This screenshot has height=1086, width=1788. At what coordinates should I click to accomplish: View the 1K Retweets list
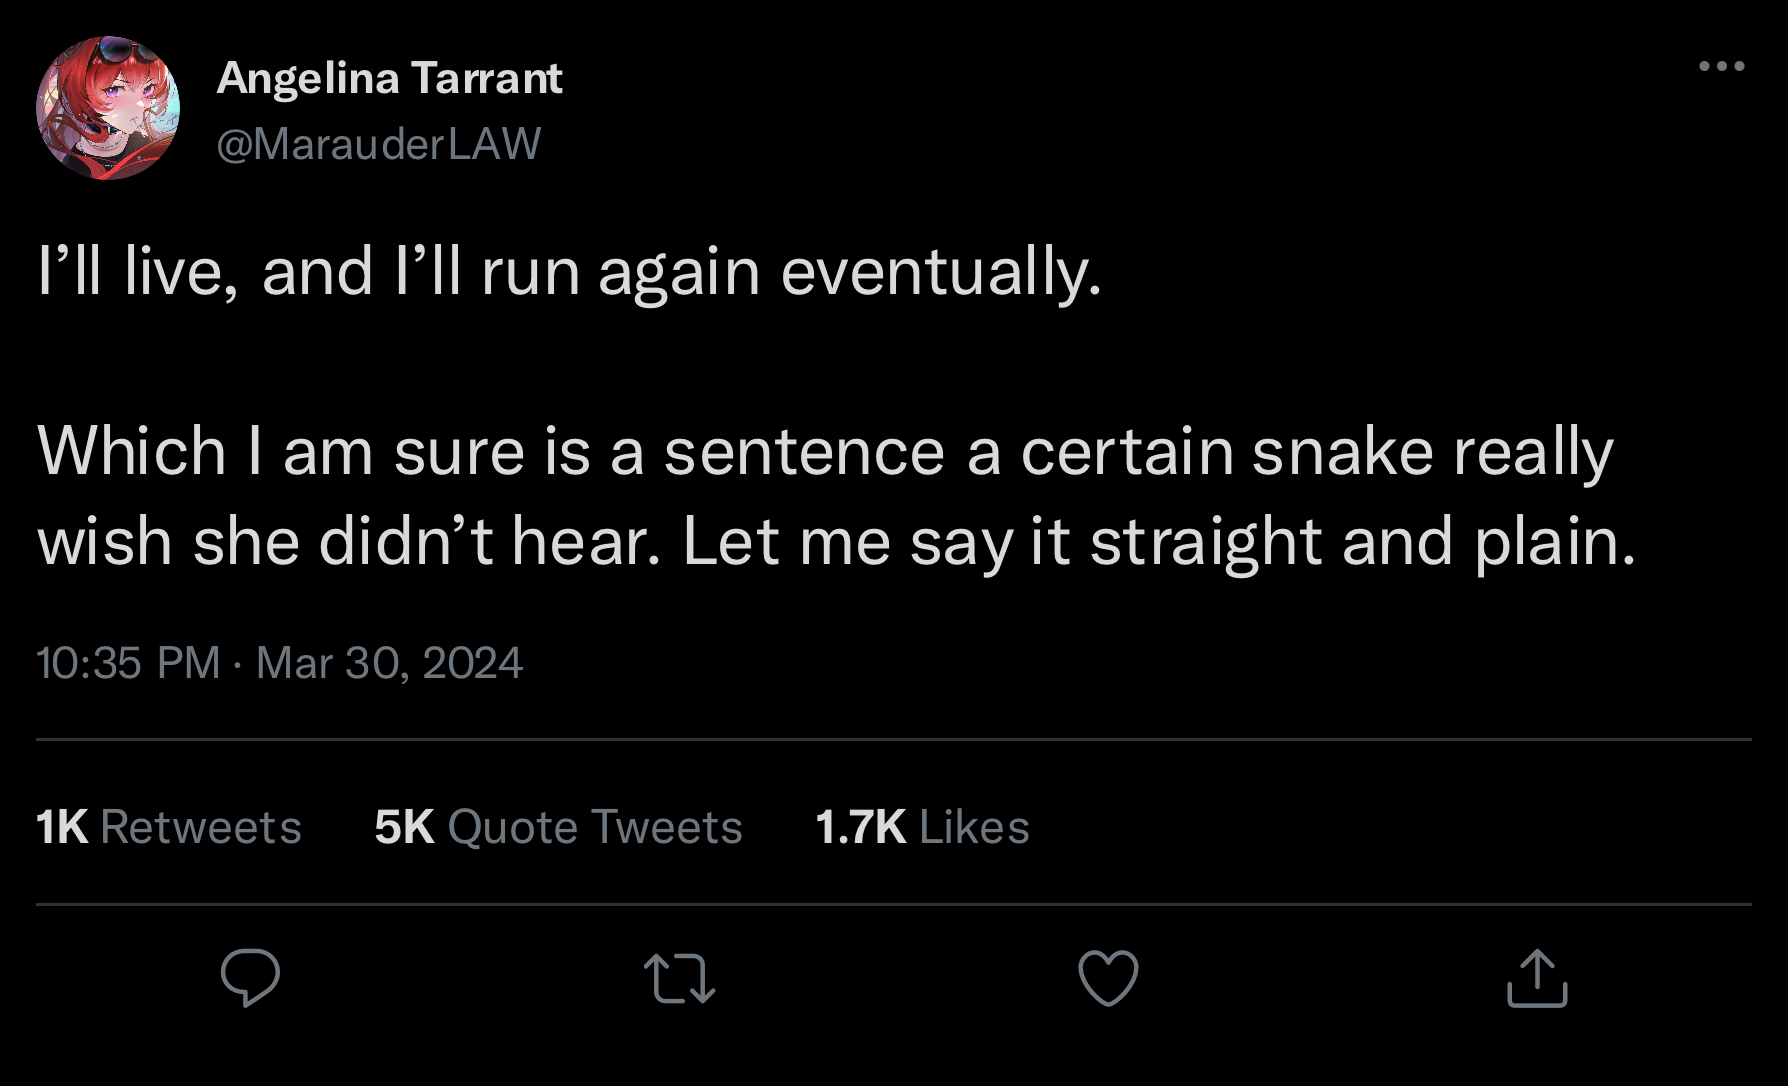169,827
